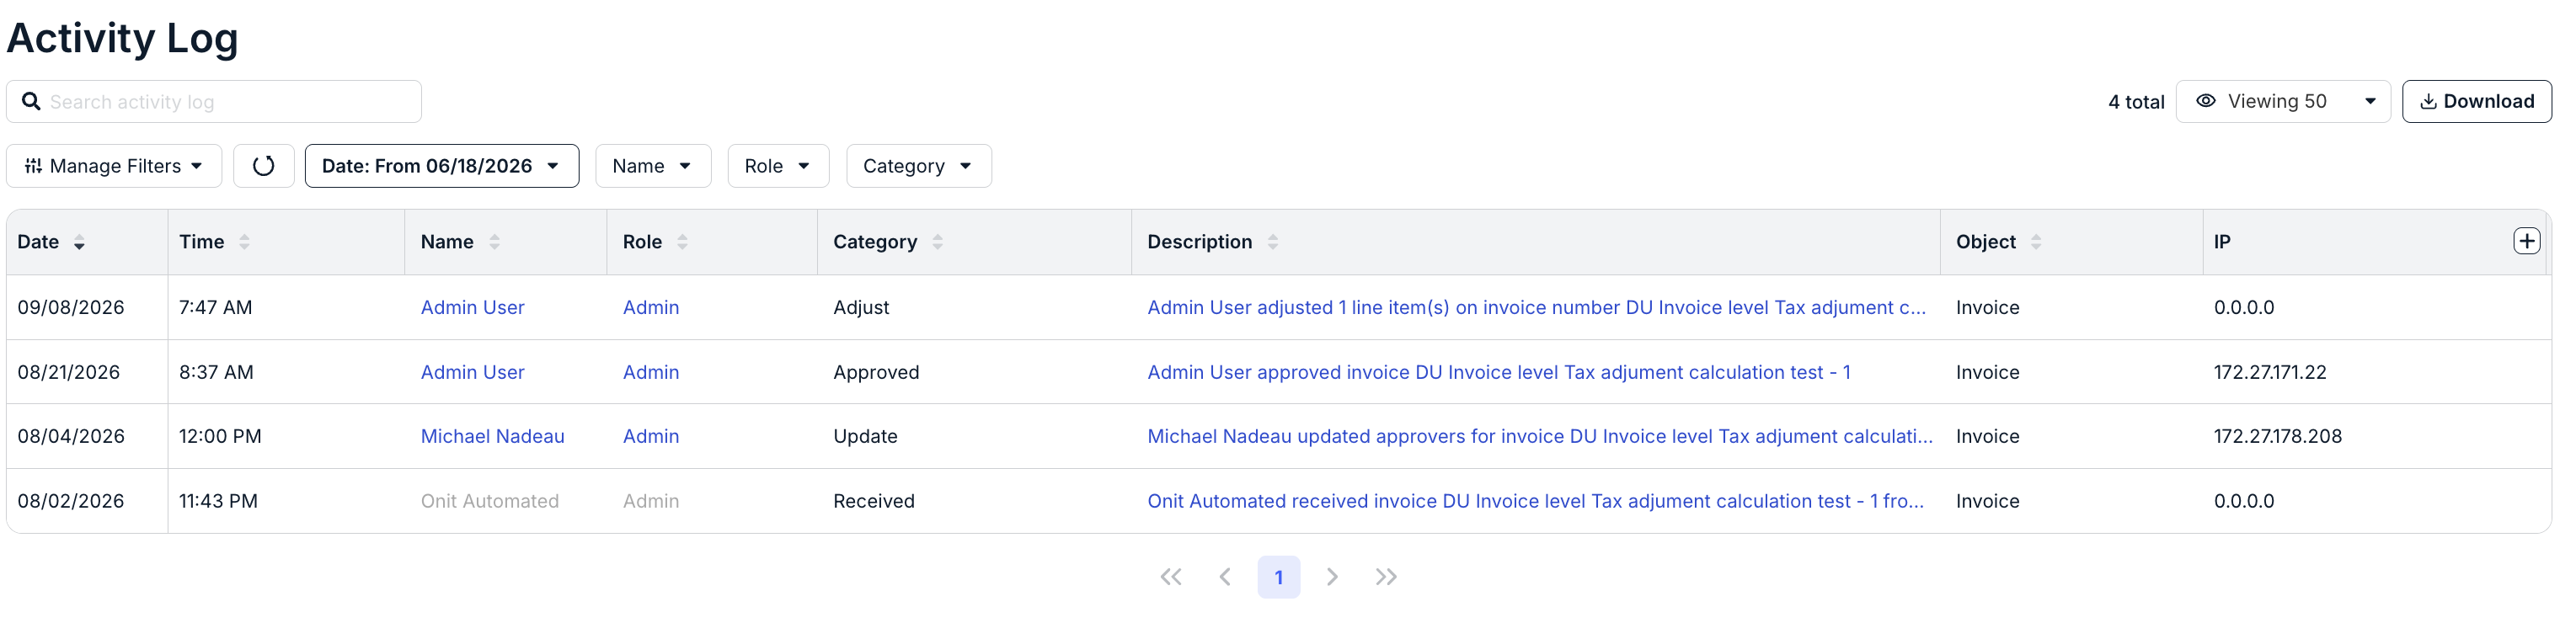Go to previous page chevron
Viewport: 2576px width, 623px height.
pyautogui.click(x=1225, y=577)
